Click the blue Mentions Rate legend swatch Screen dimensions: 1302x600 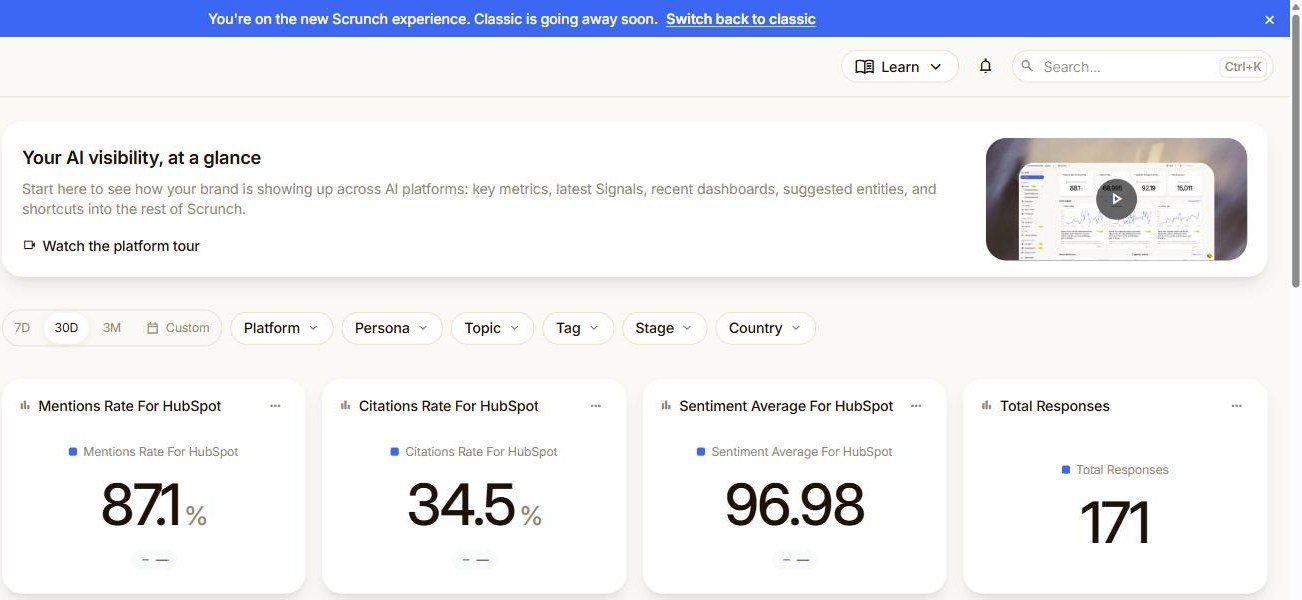[73, 452]
